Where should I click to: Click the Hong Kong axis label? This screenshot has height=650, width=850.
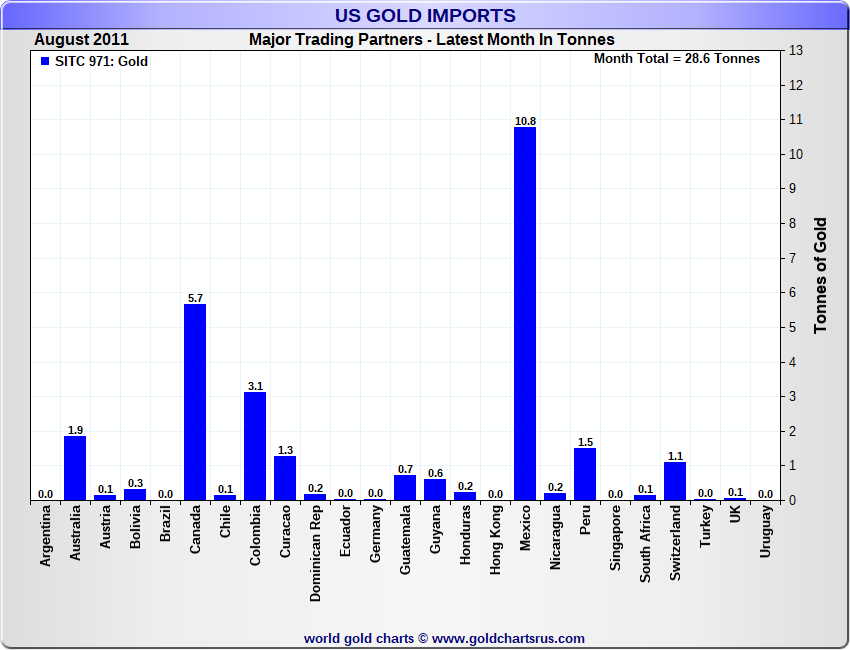click(495, 539)
